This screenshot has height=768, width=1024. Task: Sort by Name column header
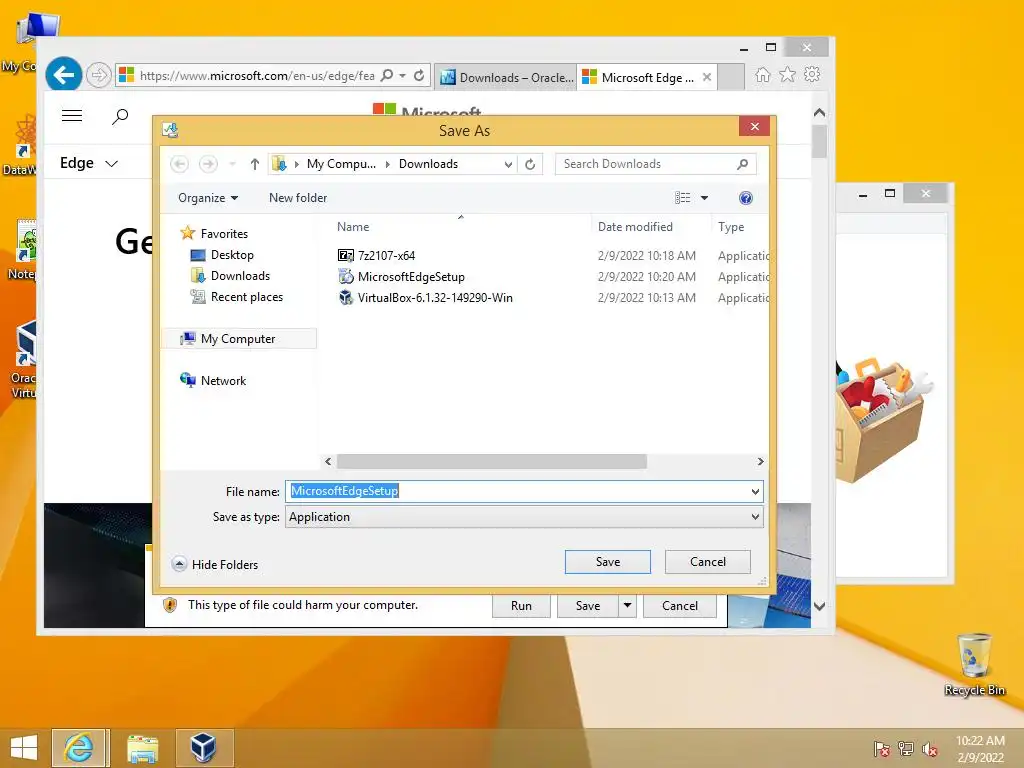353,227
